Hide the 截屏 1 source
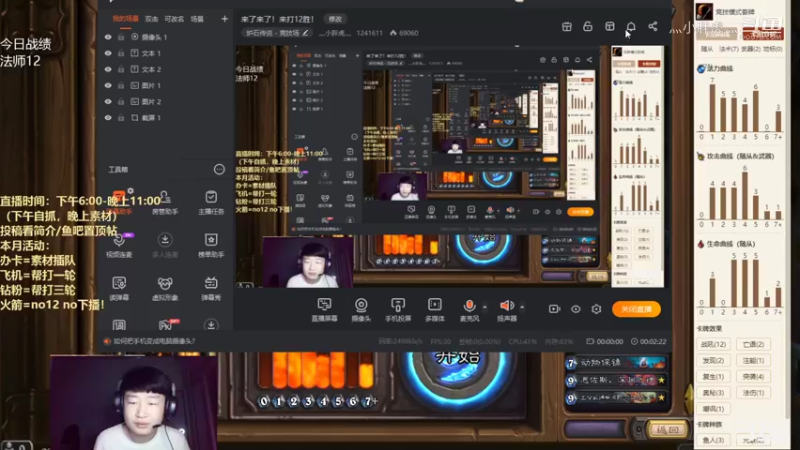This screenshot has width=800, height=450. point(108,118)
